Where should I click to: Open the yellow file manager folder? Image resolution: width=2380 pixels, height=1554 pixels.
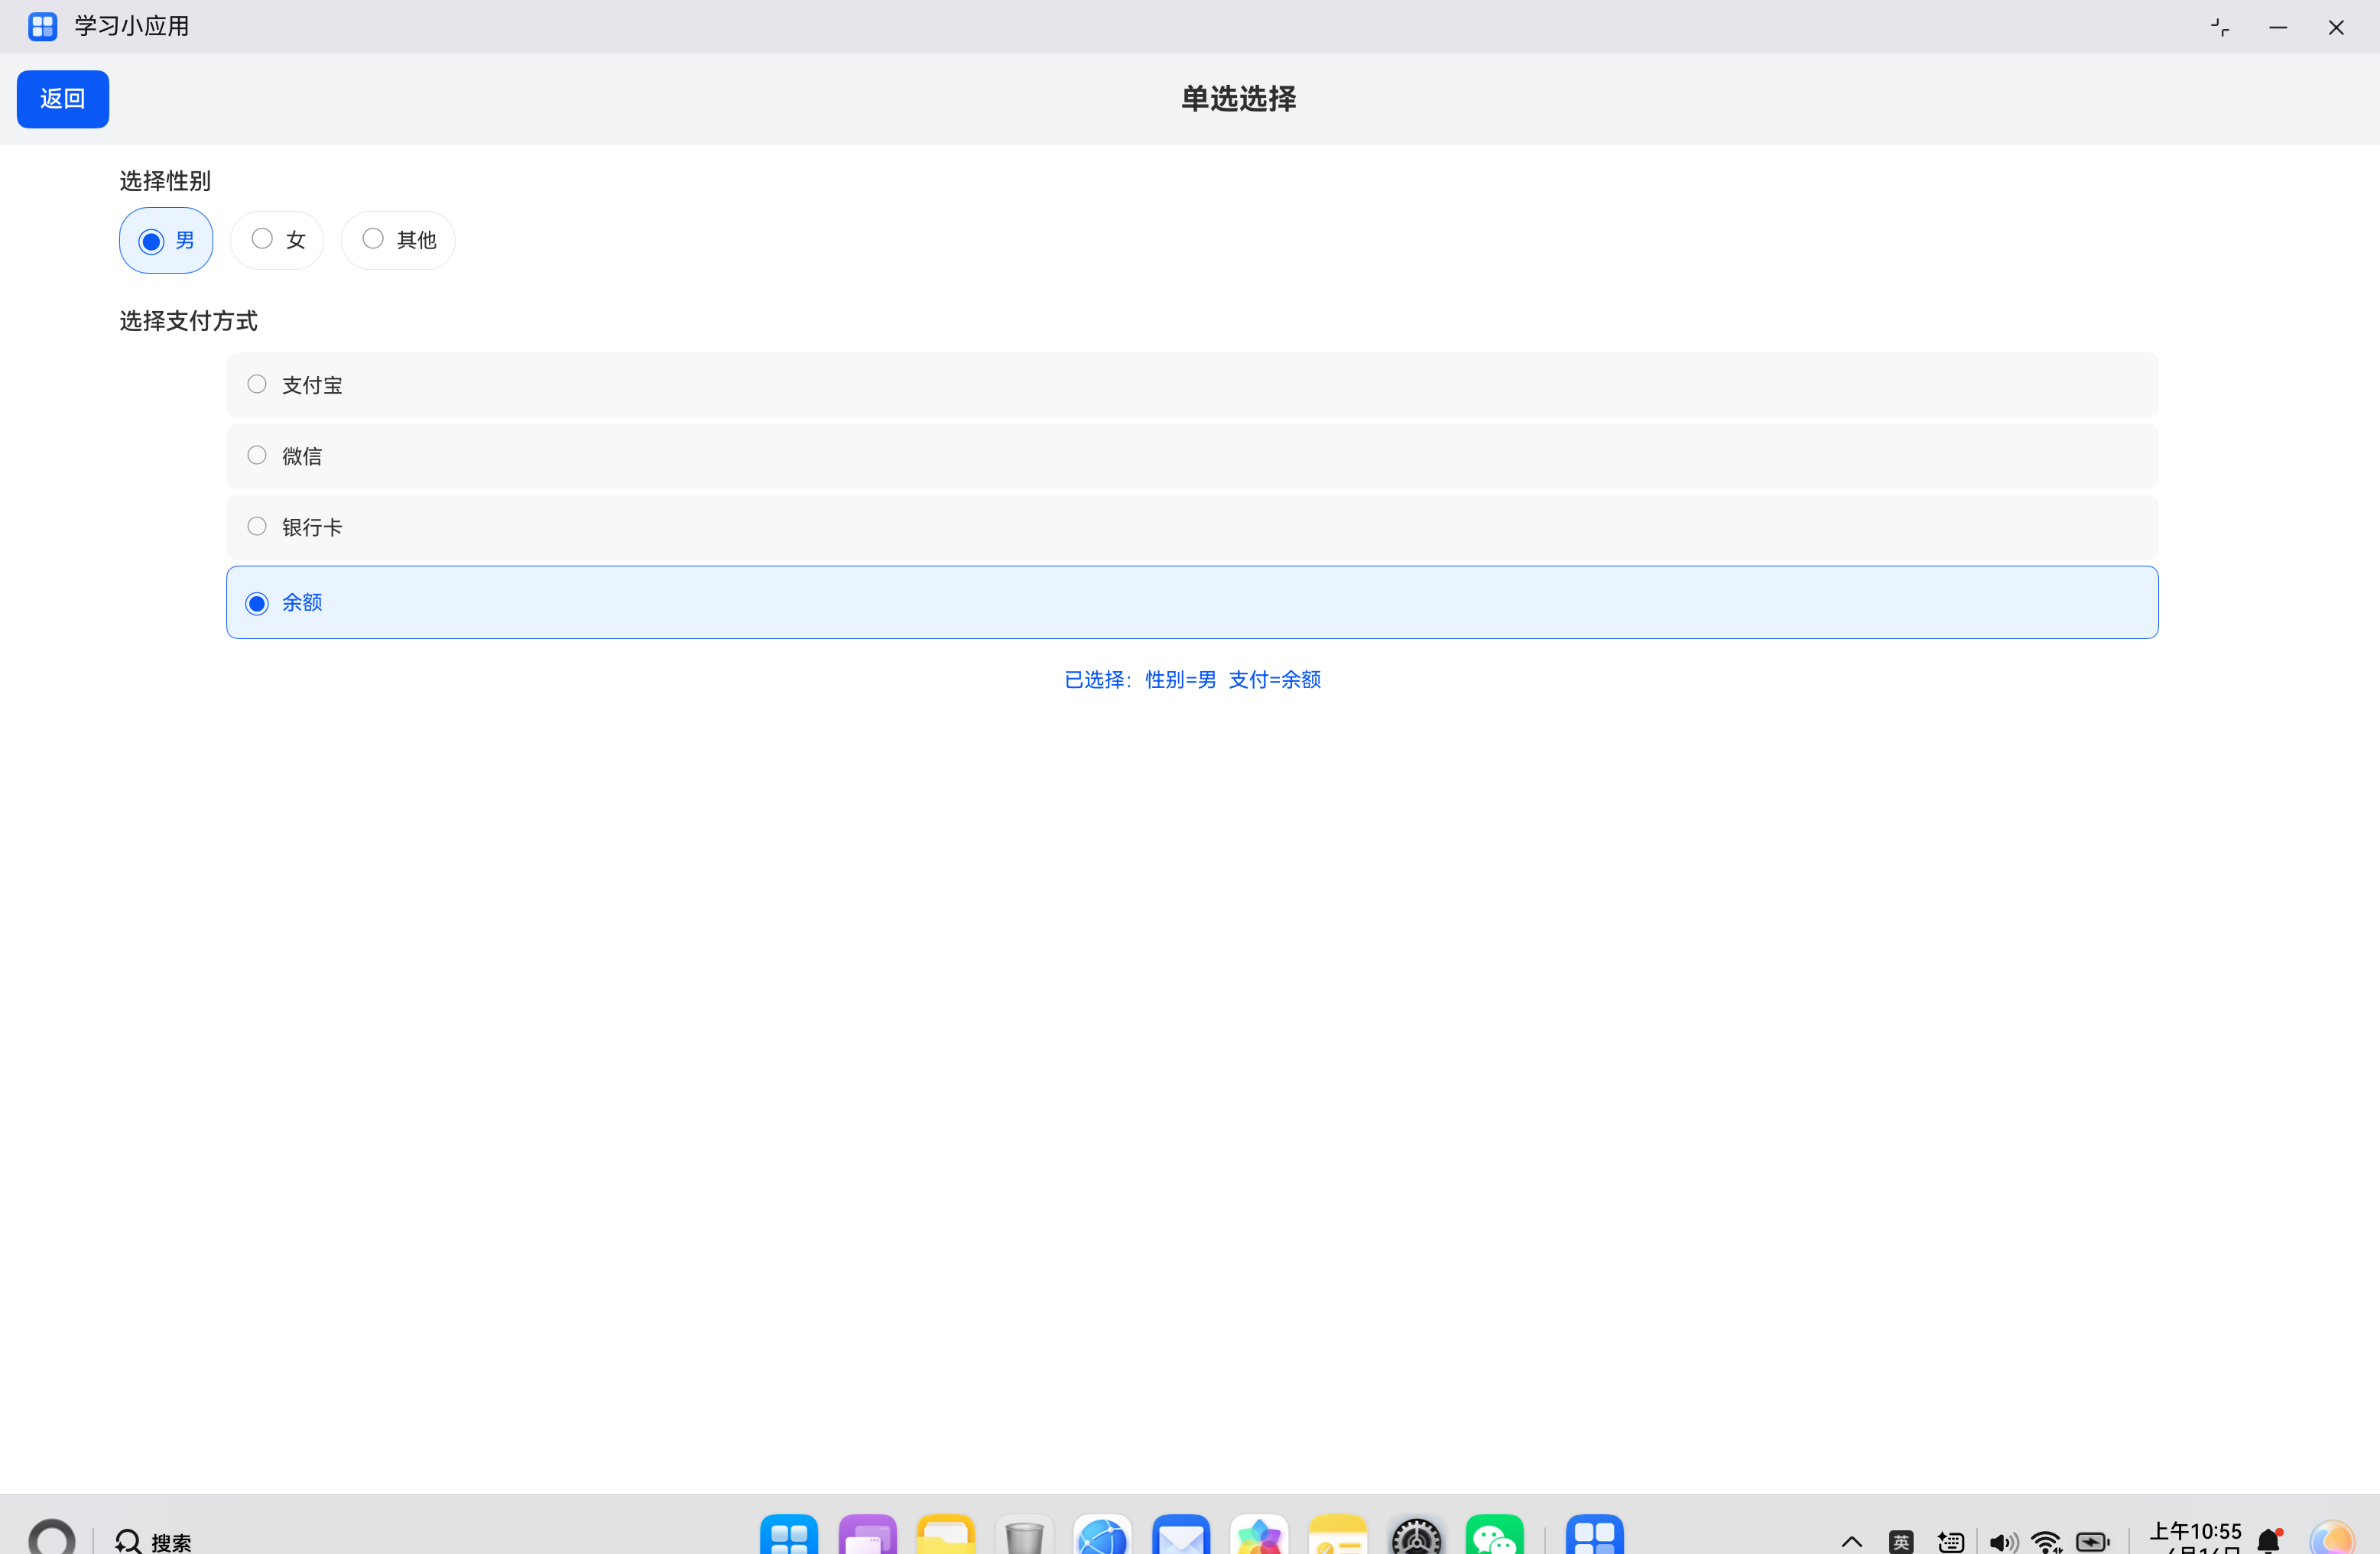(946, 1536)
